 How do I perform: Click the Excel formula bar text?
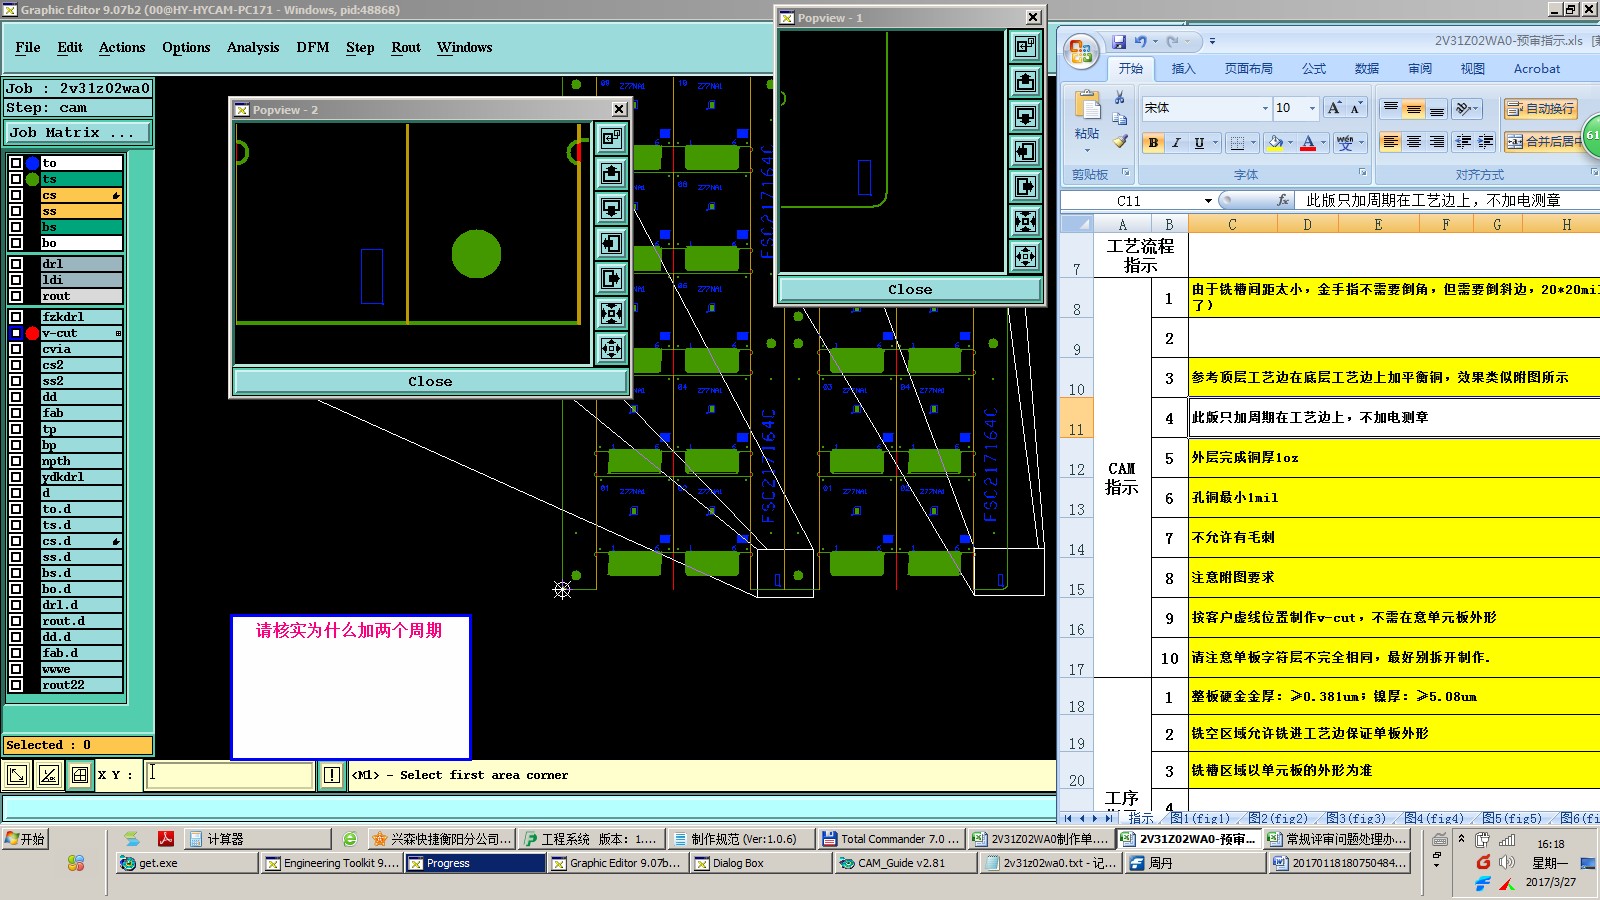point(1434,200)
